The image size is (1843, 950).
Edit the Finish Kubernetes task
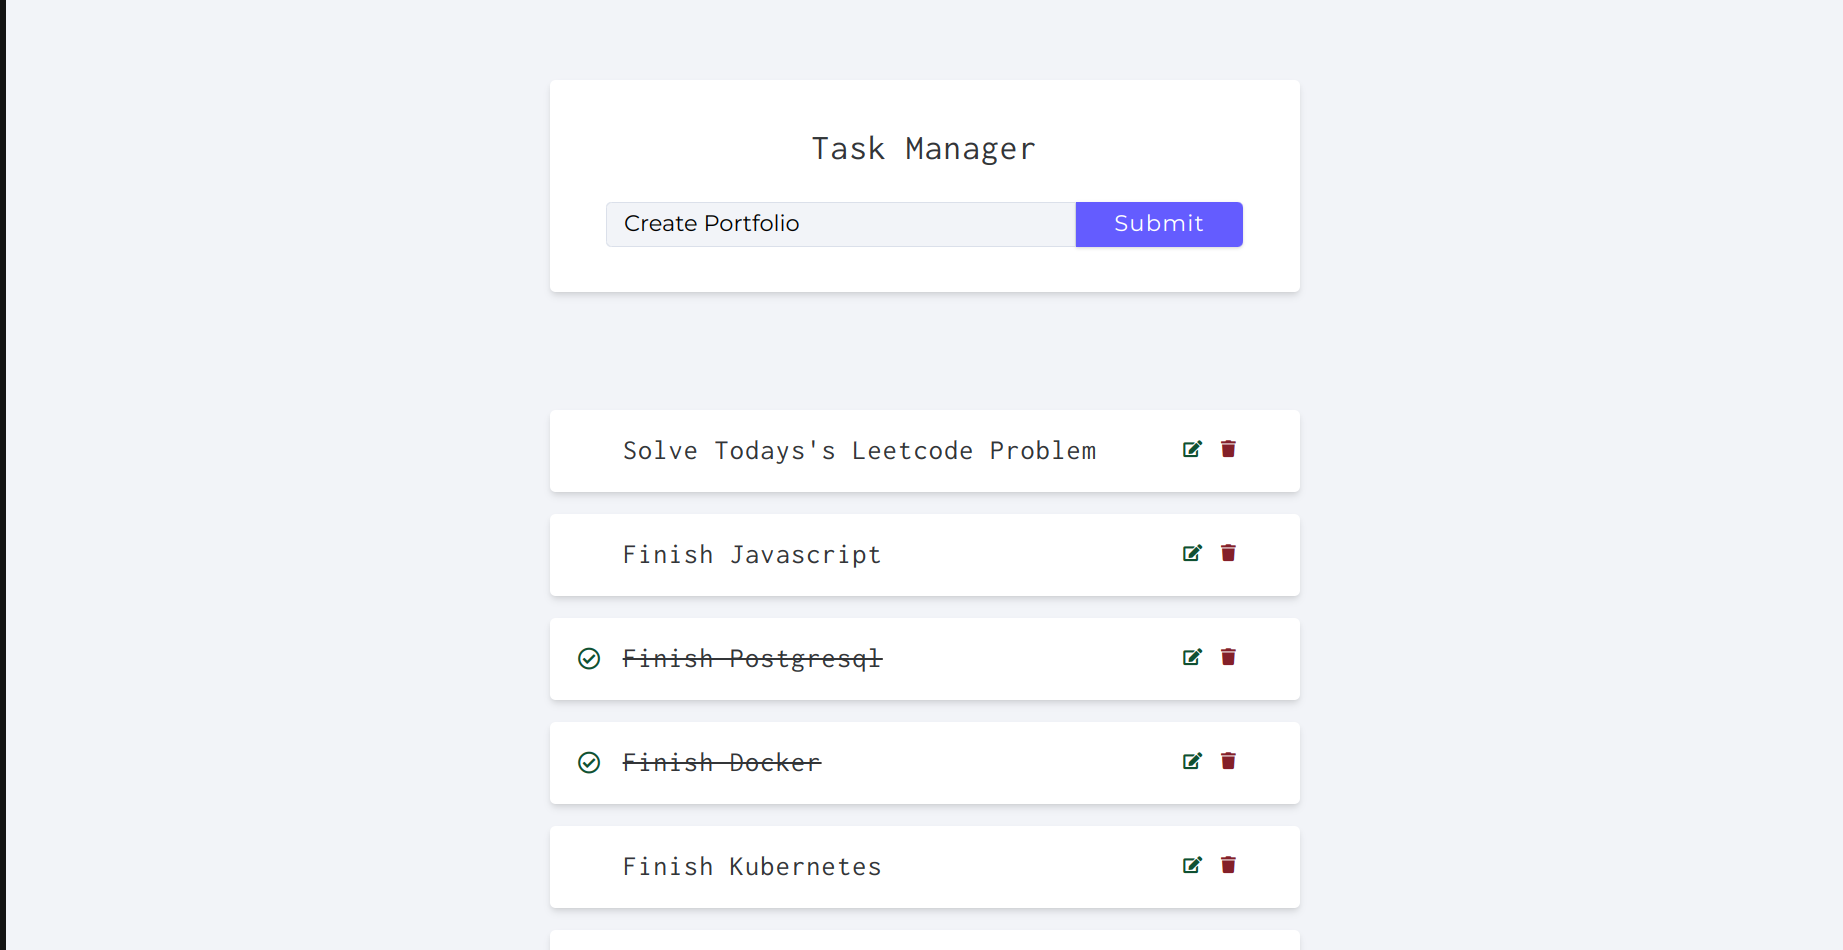point(1192,865)
